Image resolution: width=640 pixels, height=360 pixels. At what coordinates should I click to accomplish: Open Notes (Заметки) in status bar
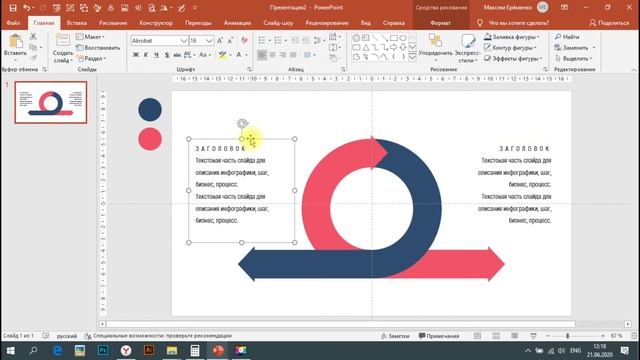click(x=395, y=336)
